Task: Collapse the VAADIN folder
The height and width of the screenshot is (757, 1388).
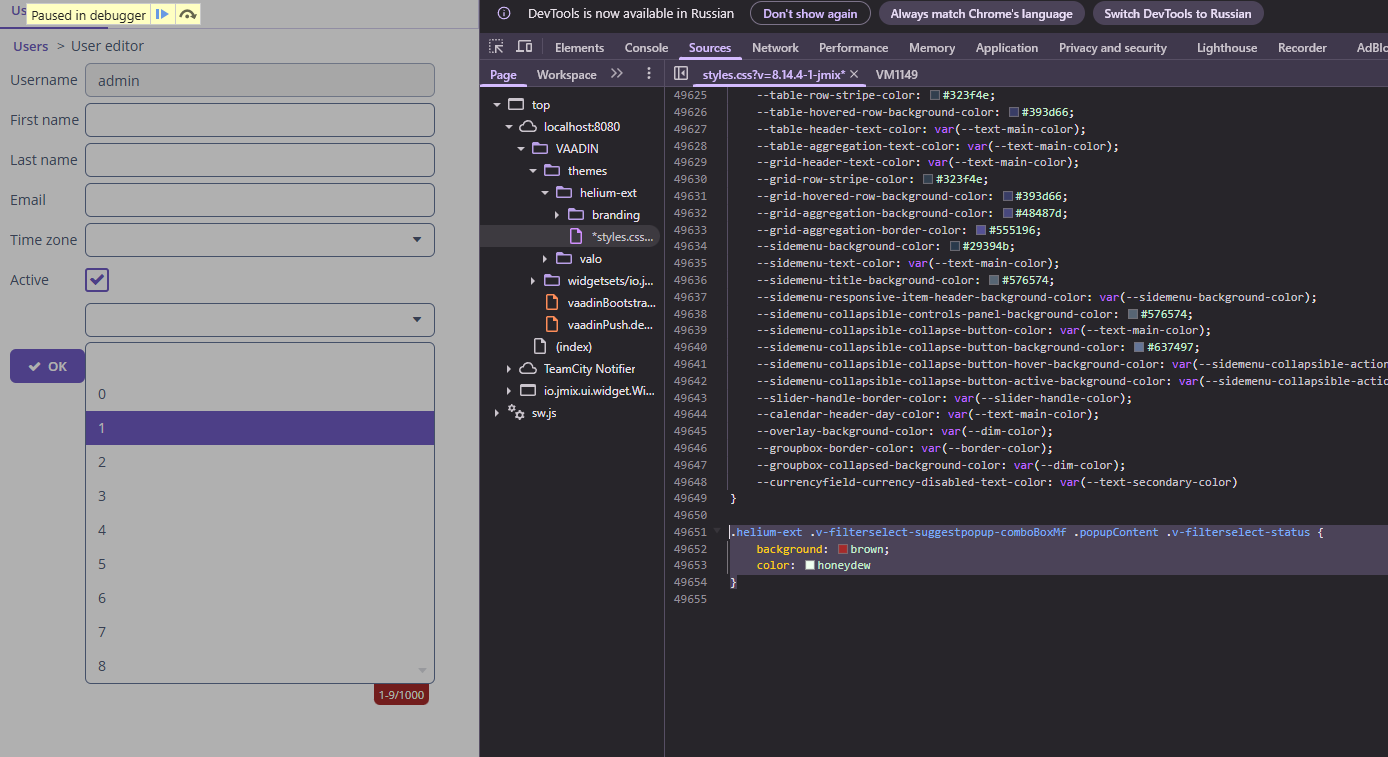Action: [521, 149]
